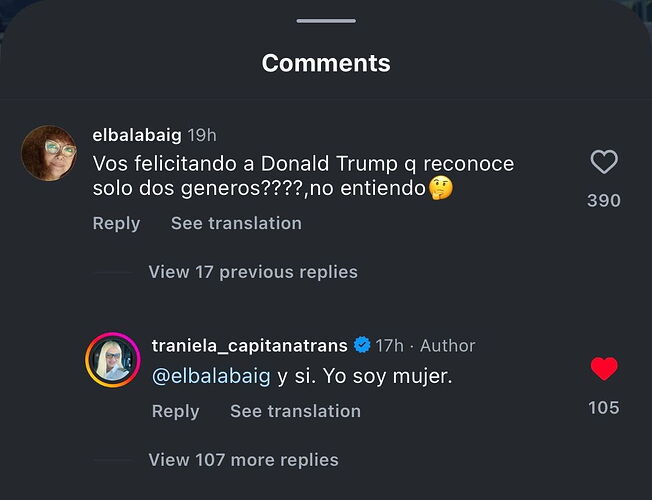The height and width of the screenshot is (500, 652).
Task: Expand View 17 previous replies
Action: click(x=253, y=272)
